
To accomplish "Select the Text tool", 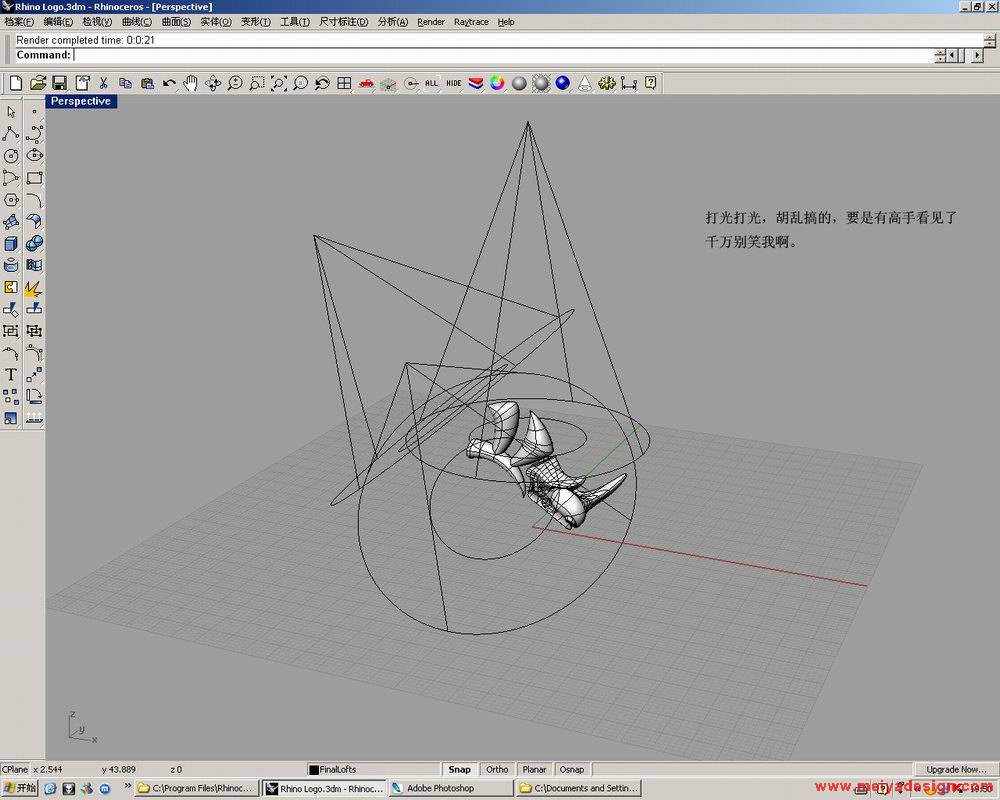I will point(11,374).
